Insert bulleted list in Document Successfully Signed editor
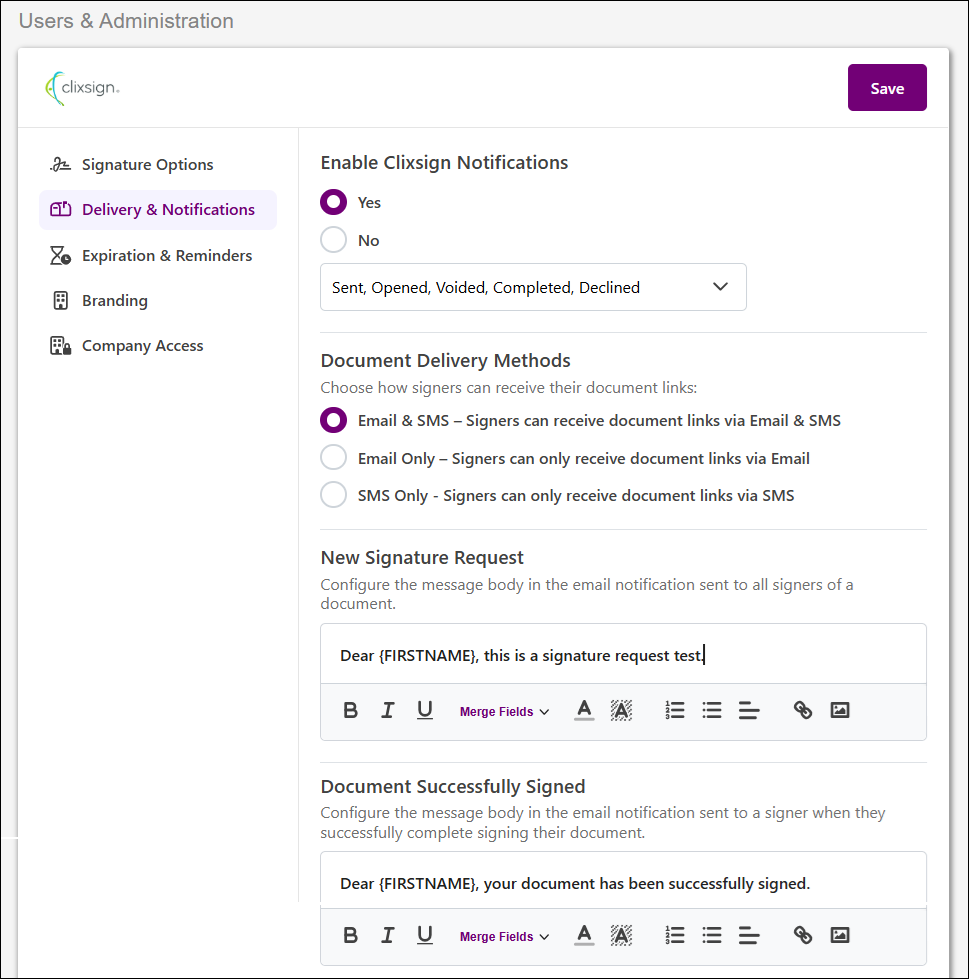The height and width of the screenshot is (979, 969). click(712, 935)
